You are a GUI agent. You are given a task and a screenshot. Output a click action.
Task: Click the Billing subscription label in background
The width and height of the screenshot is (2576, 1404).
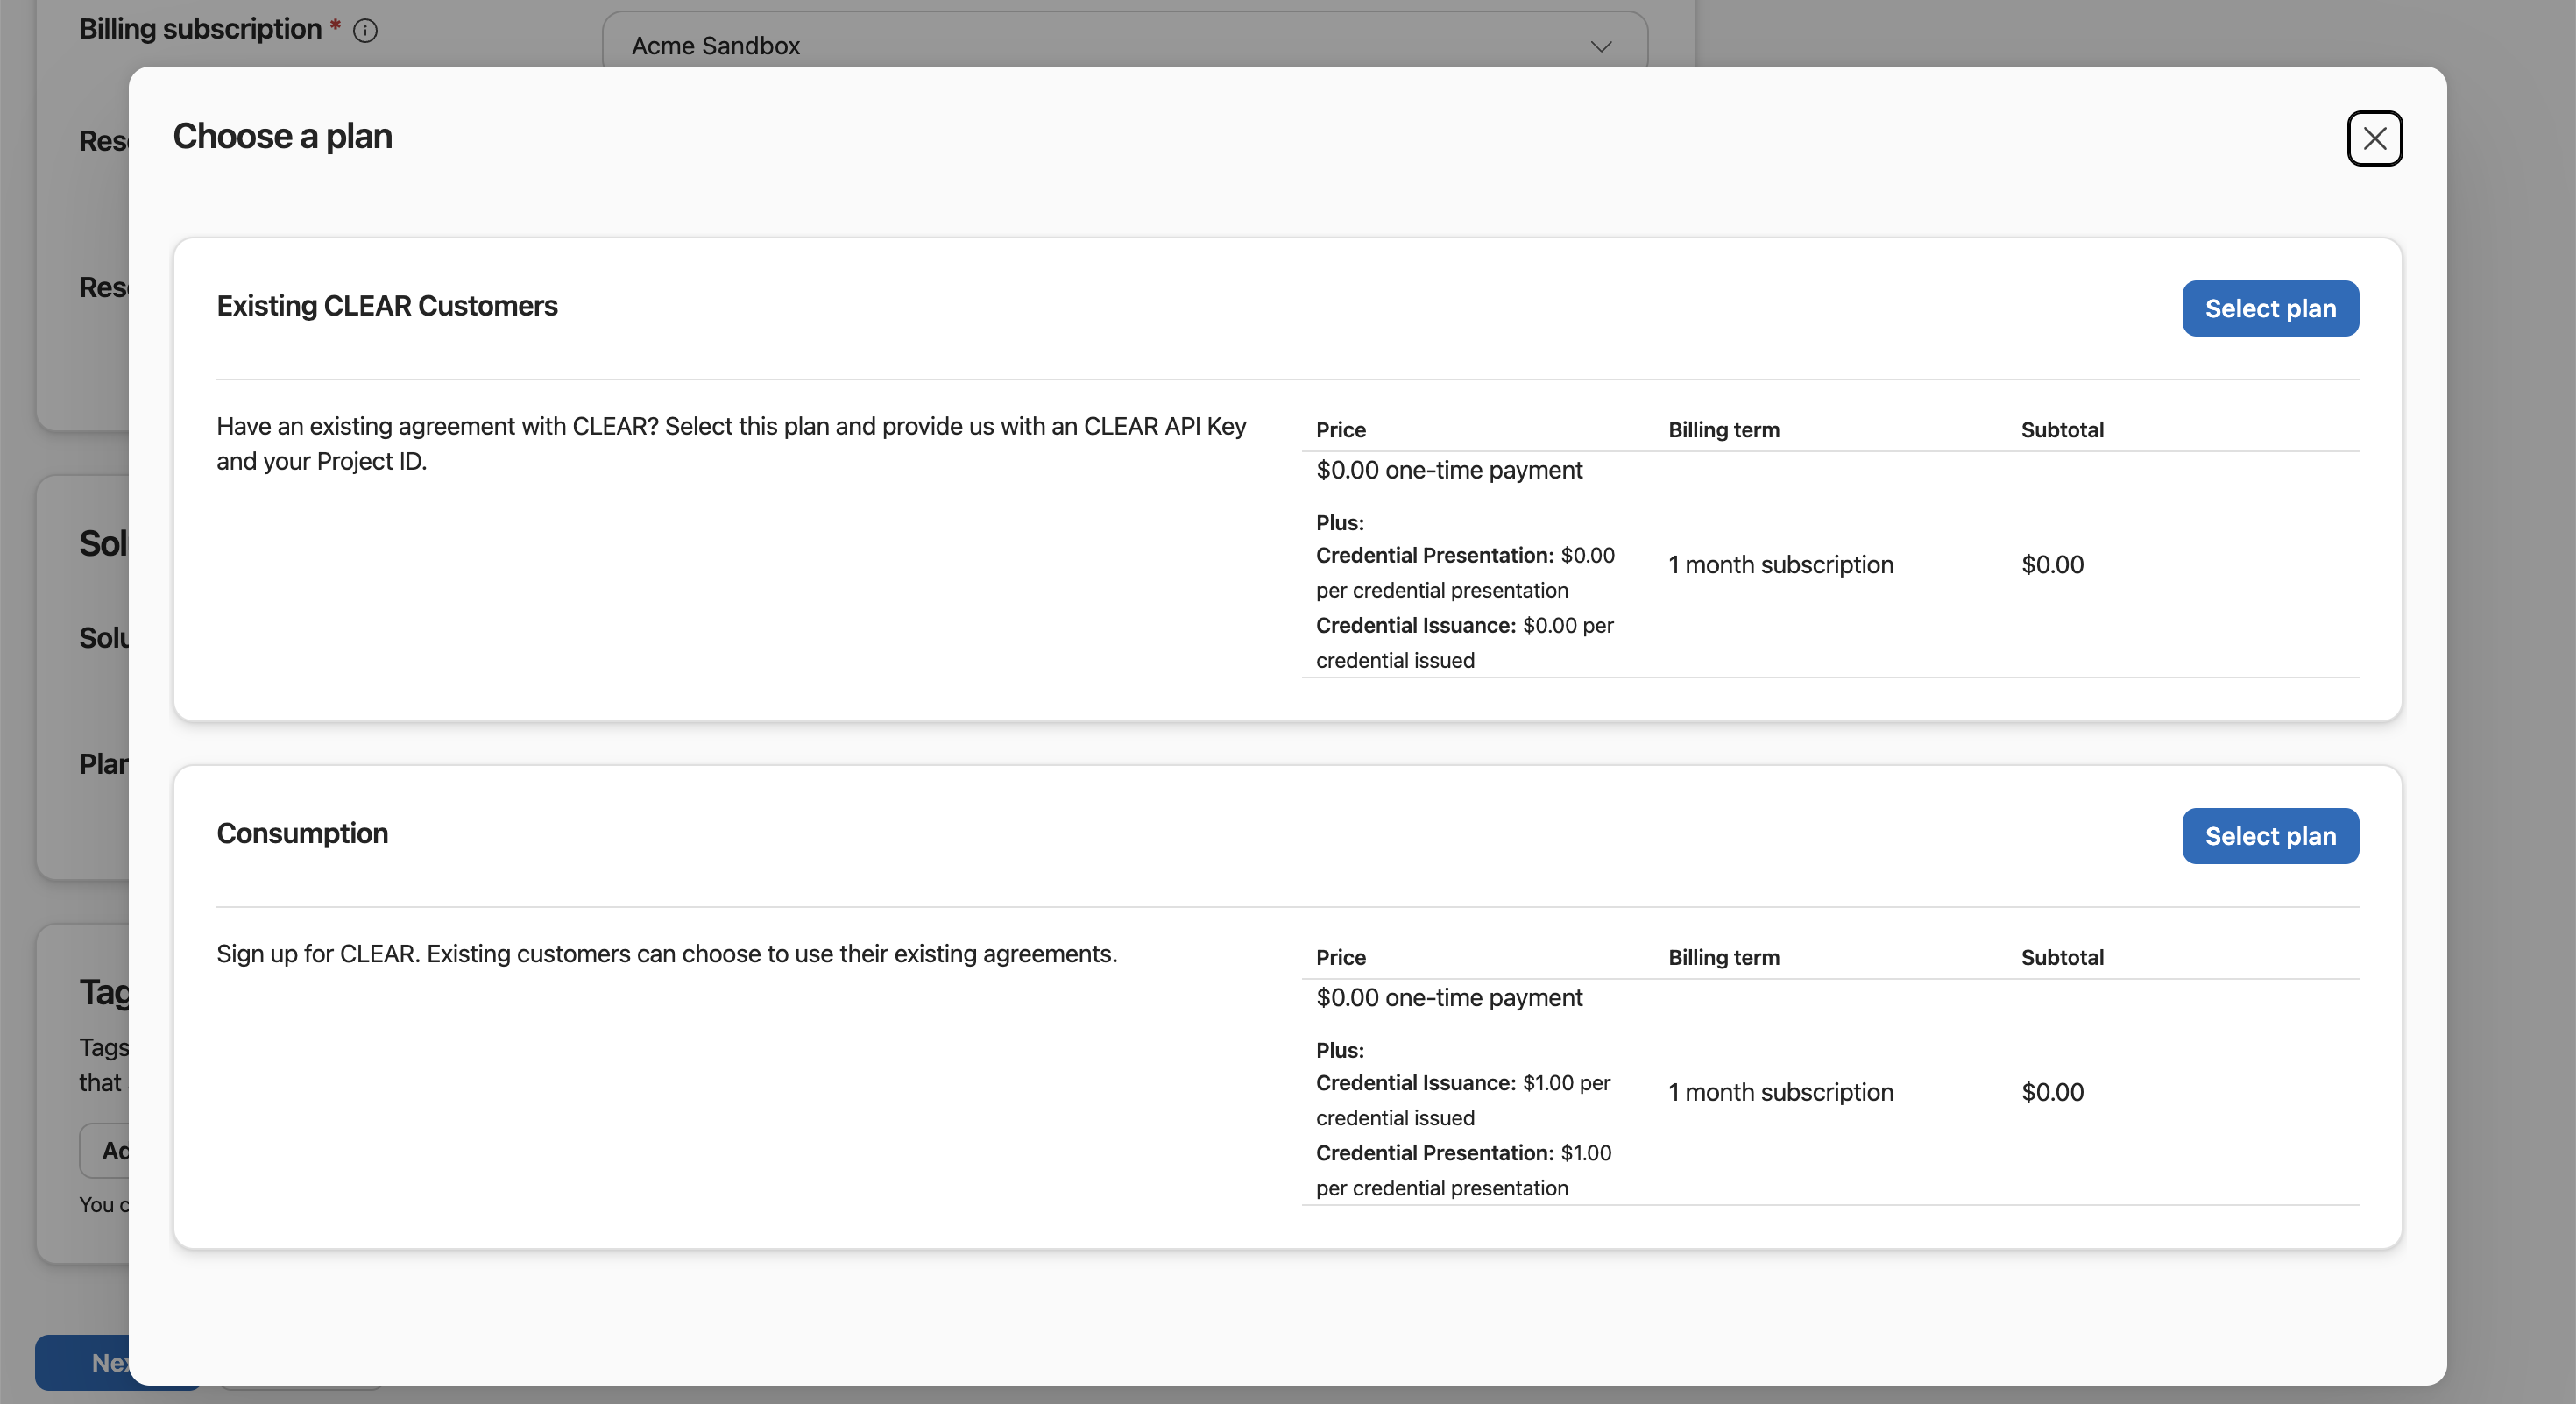point(200,29)
